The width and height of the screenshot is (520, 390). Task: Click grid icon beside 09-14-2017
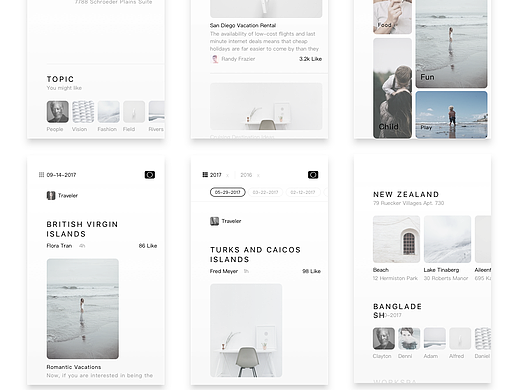[x=41, y=175]
